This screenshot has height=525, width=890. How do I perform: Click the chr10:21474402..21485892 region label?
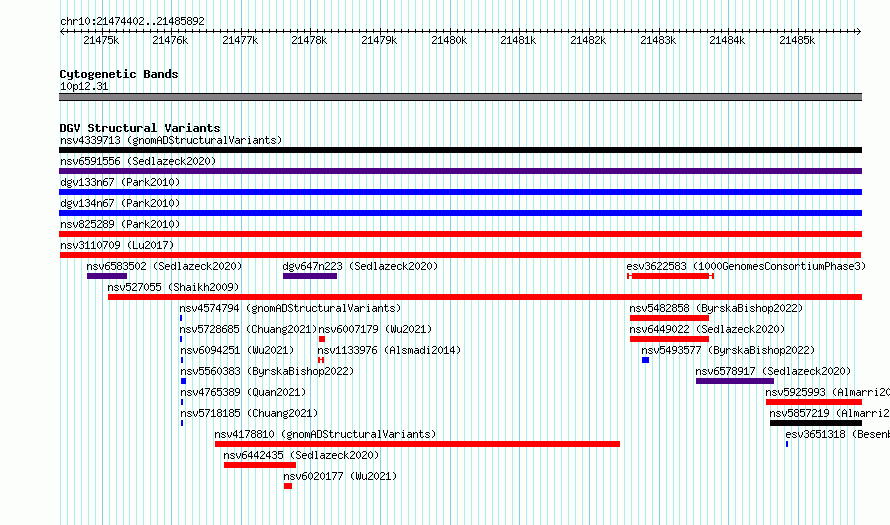(132, 21)
